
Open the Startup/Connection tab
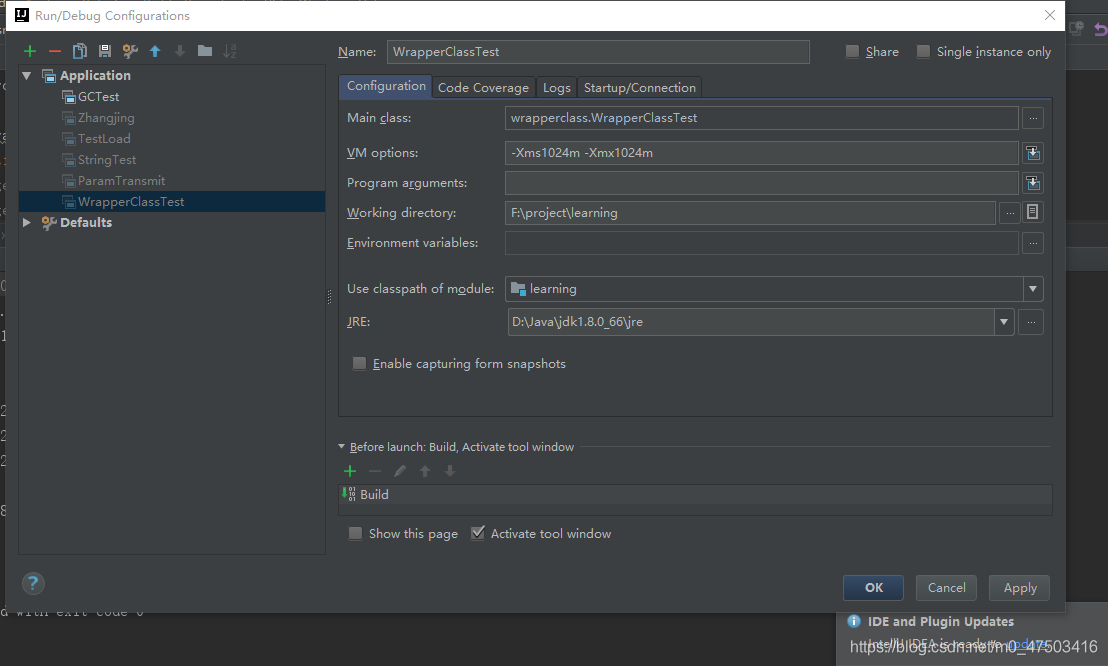coord(640,88)
